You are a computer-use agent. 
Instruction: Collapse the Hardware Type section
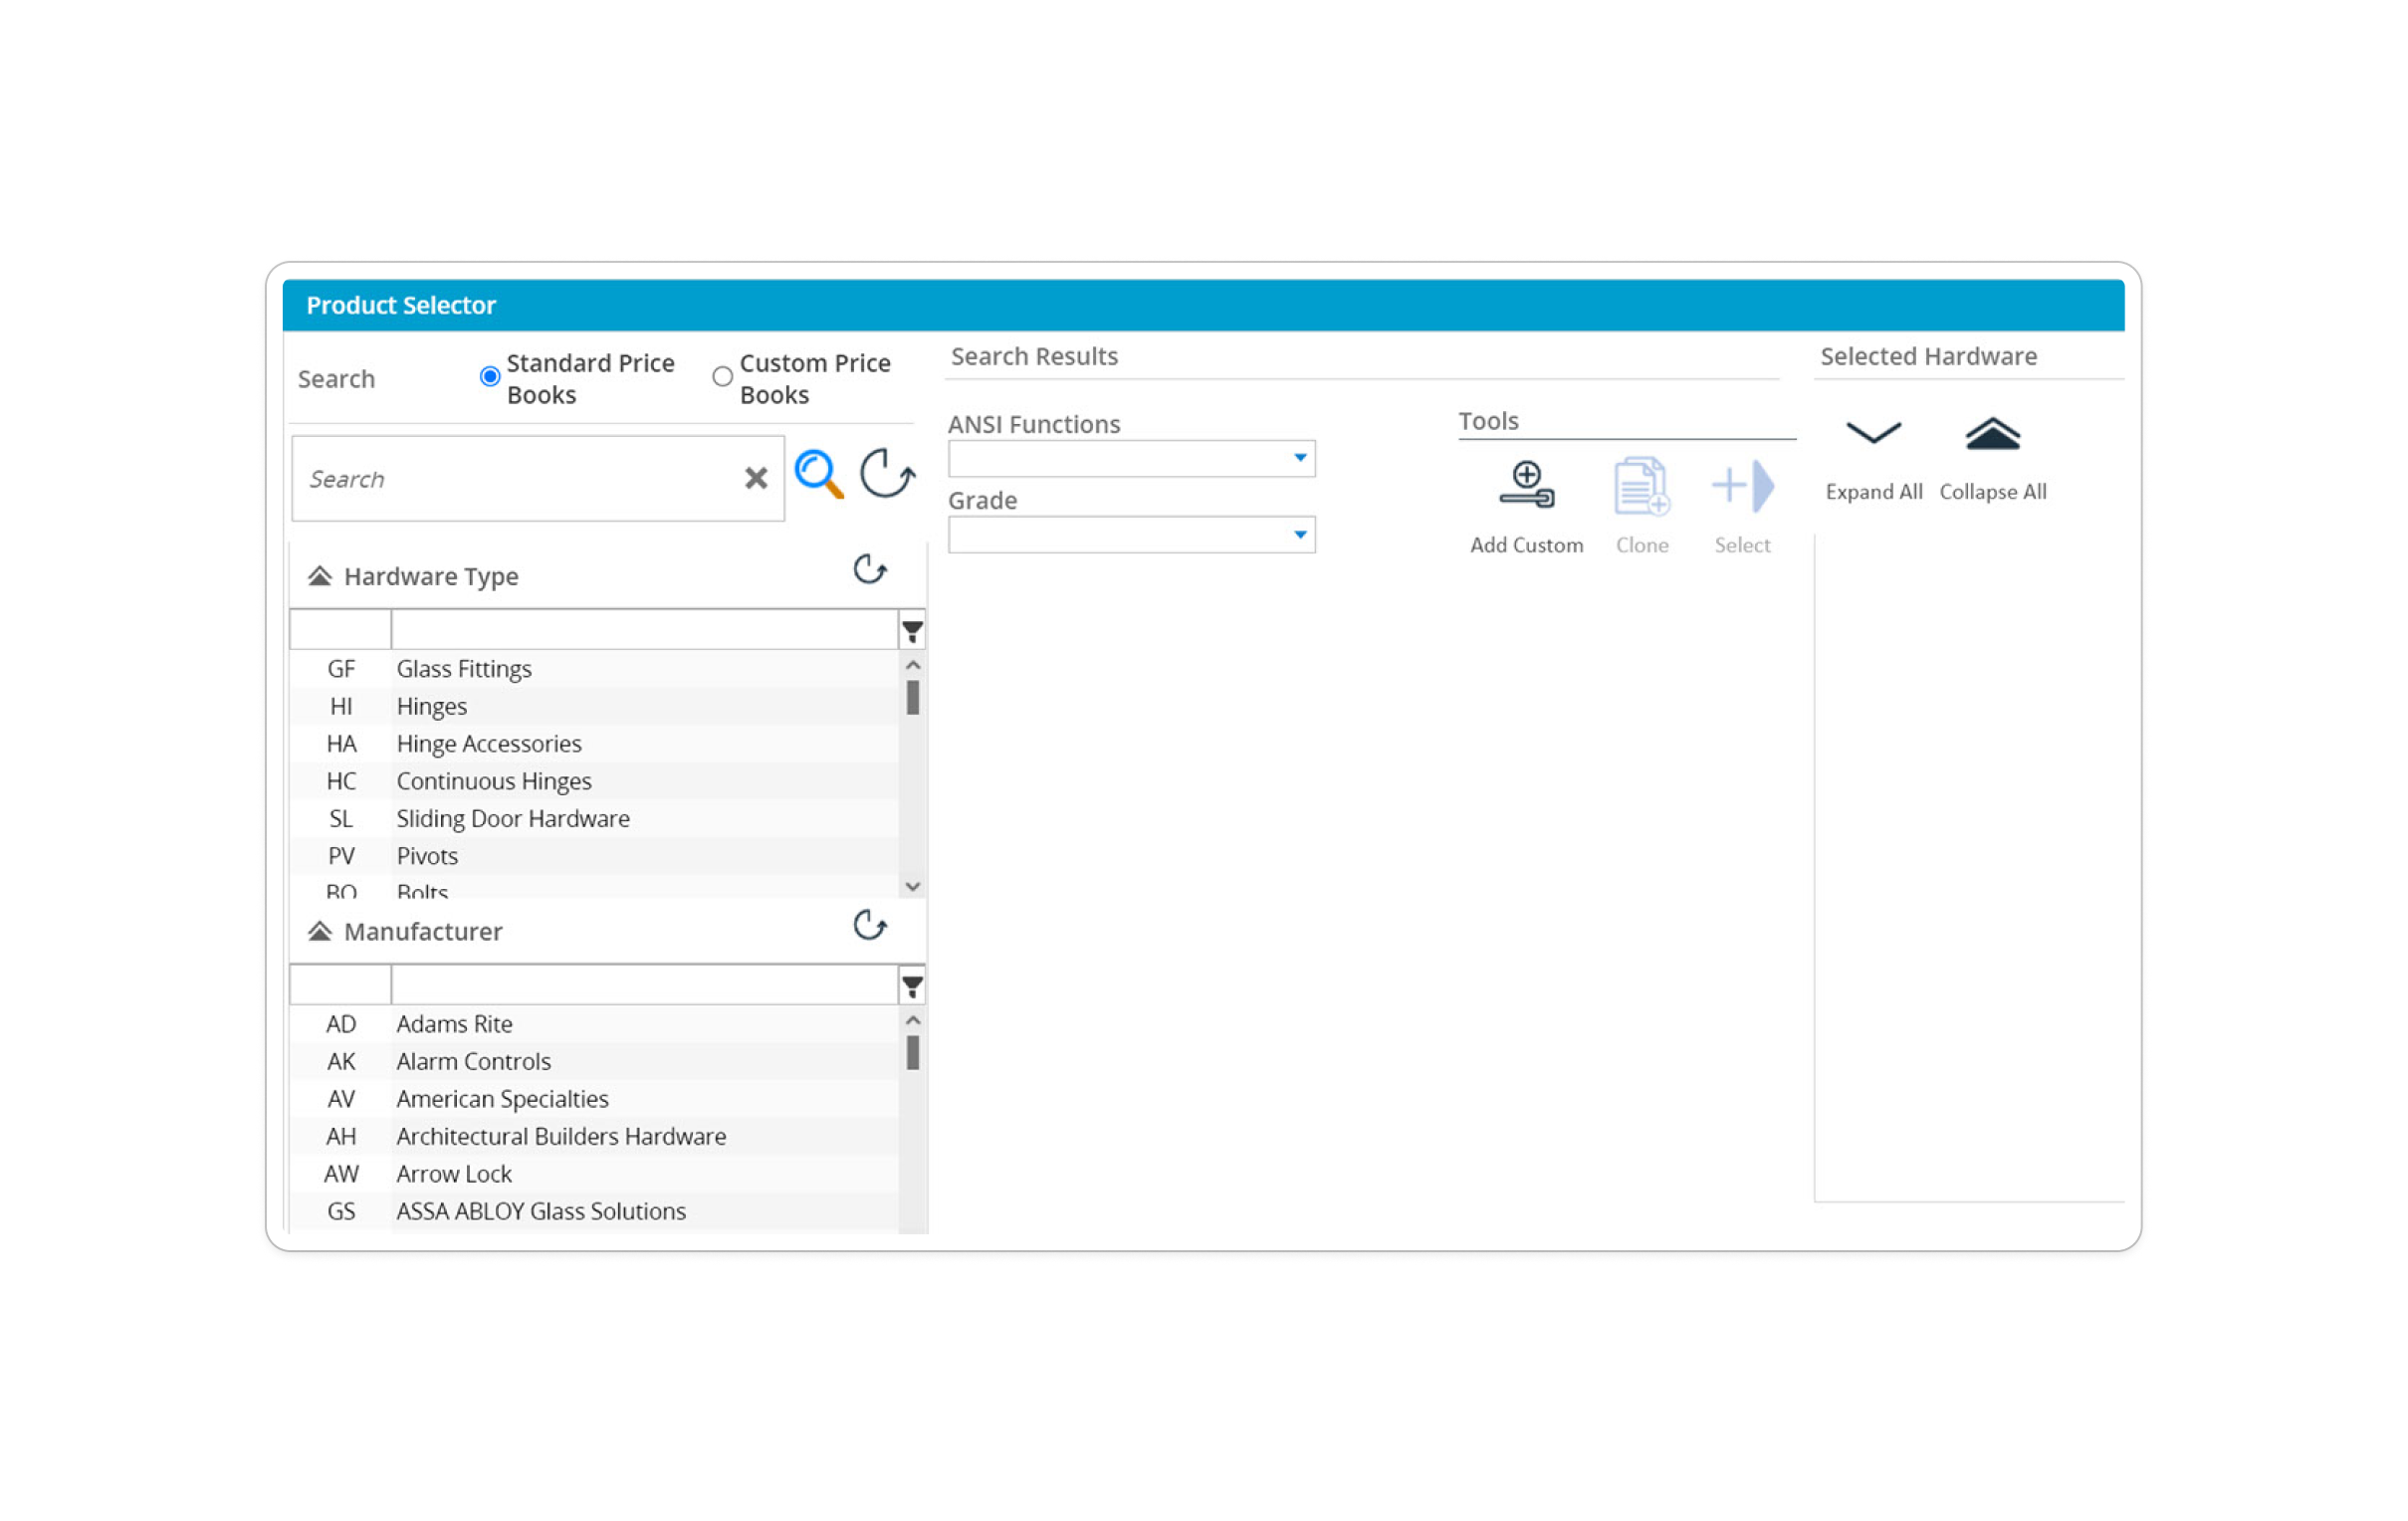click(x=320, y=576)
